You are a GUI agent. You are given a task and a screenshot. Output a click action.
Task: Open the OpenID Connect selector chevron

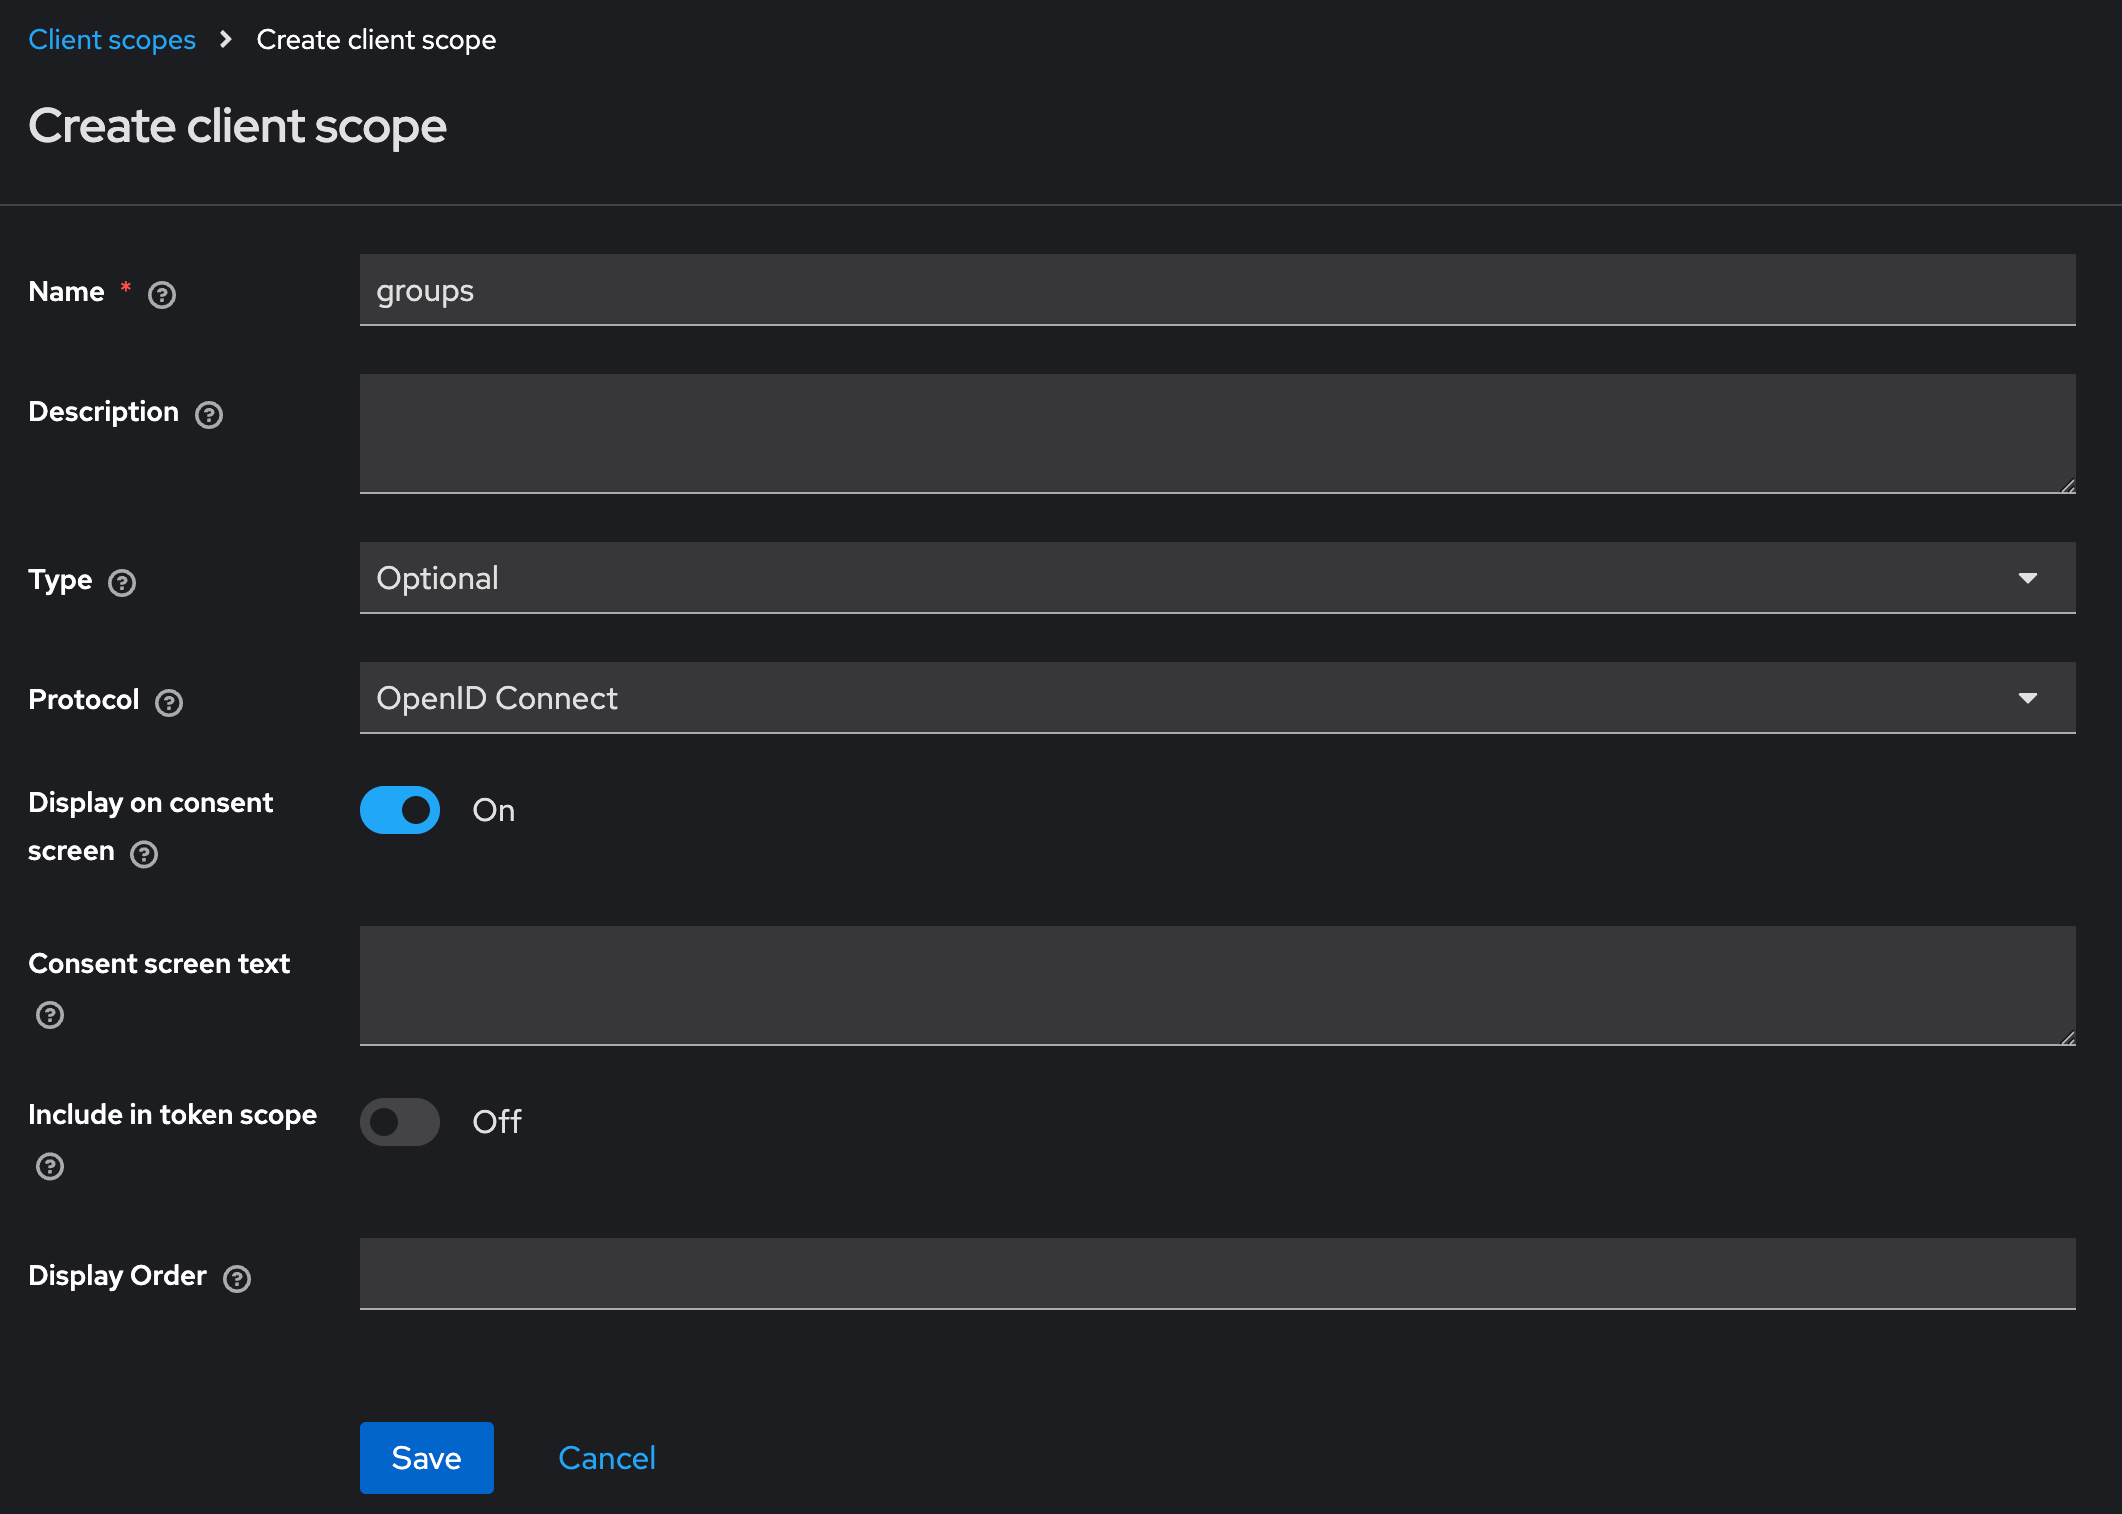(x=2029, y=698)
